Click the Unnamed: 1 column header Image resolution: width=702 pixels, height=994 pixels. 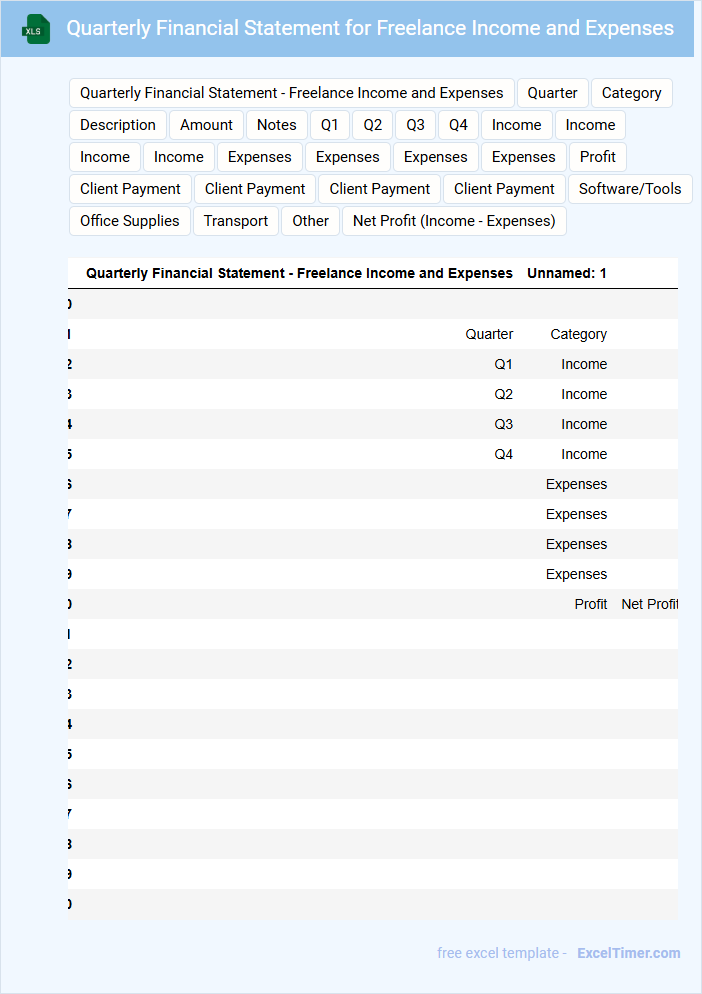click(x=567, y=273)
